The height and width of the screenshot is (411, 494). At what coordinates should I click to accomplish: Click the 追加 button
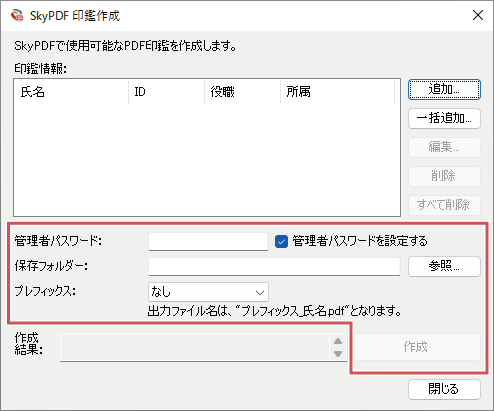coord(444,89)
